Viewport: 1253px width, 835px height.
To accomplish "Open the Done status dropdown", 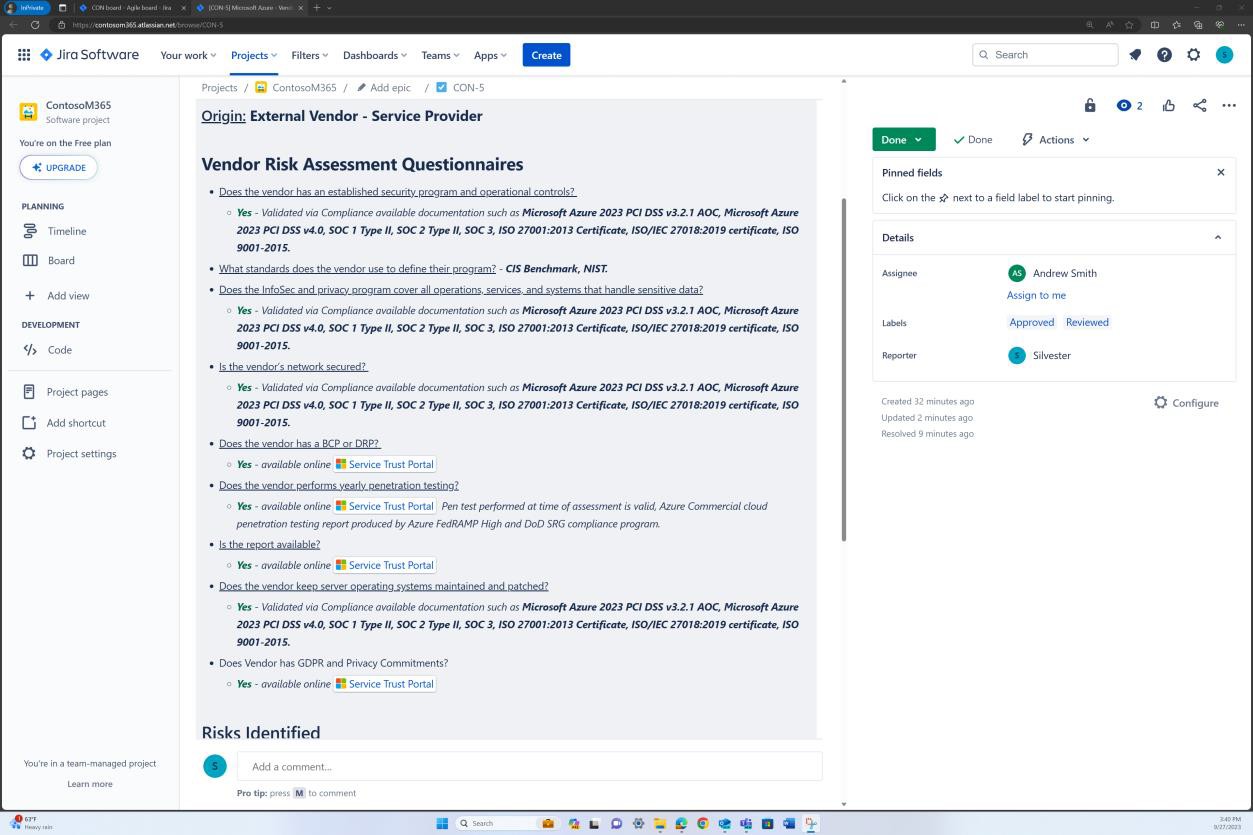I will [901, 139].
